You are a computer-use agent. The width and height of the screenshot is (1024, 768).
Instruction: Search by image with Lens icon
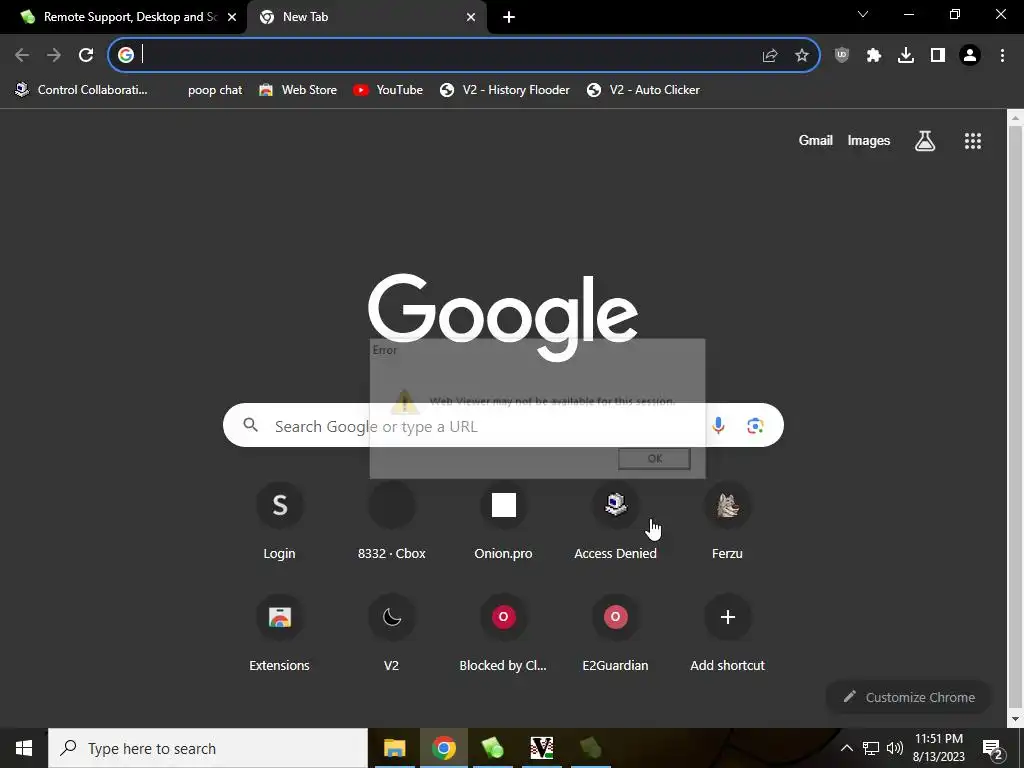point(756,426)
